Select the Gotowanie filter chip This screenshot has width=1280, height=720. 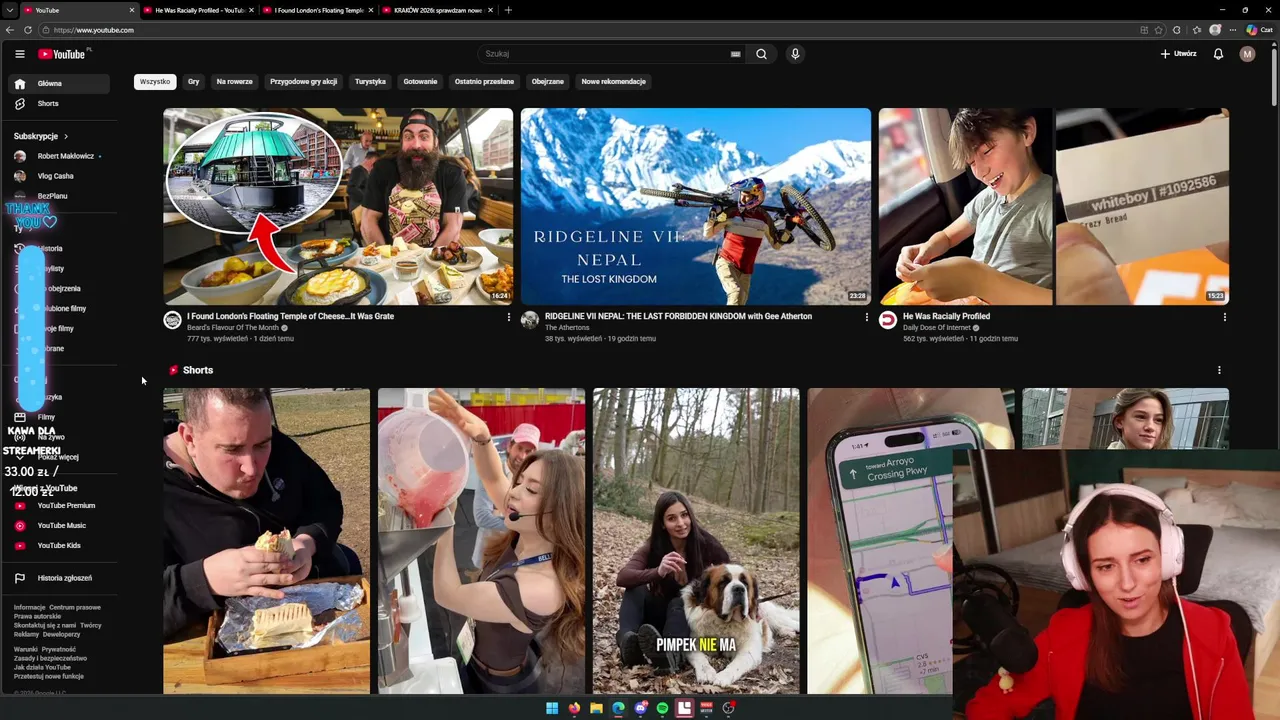point(420,82)
